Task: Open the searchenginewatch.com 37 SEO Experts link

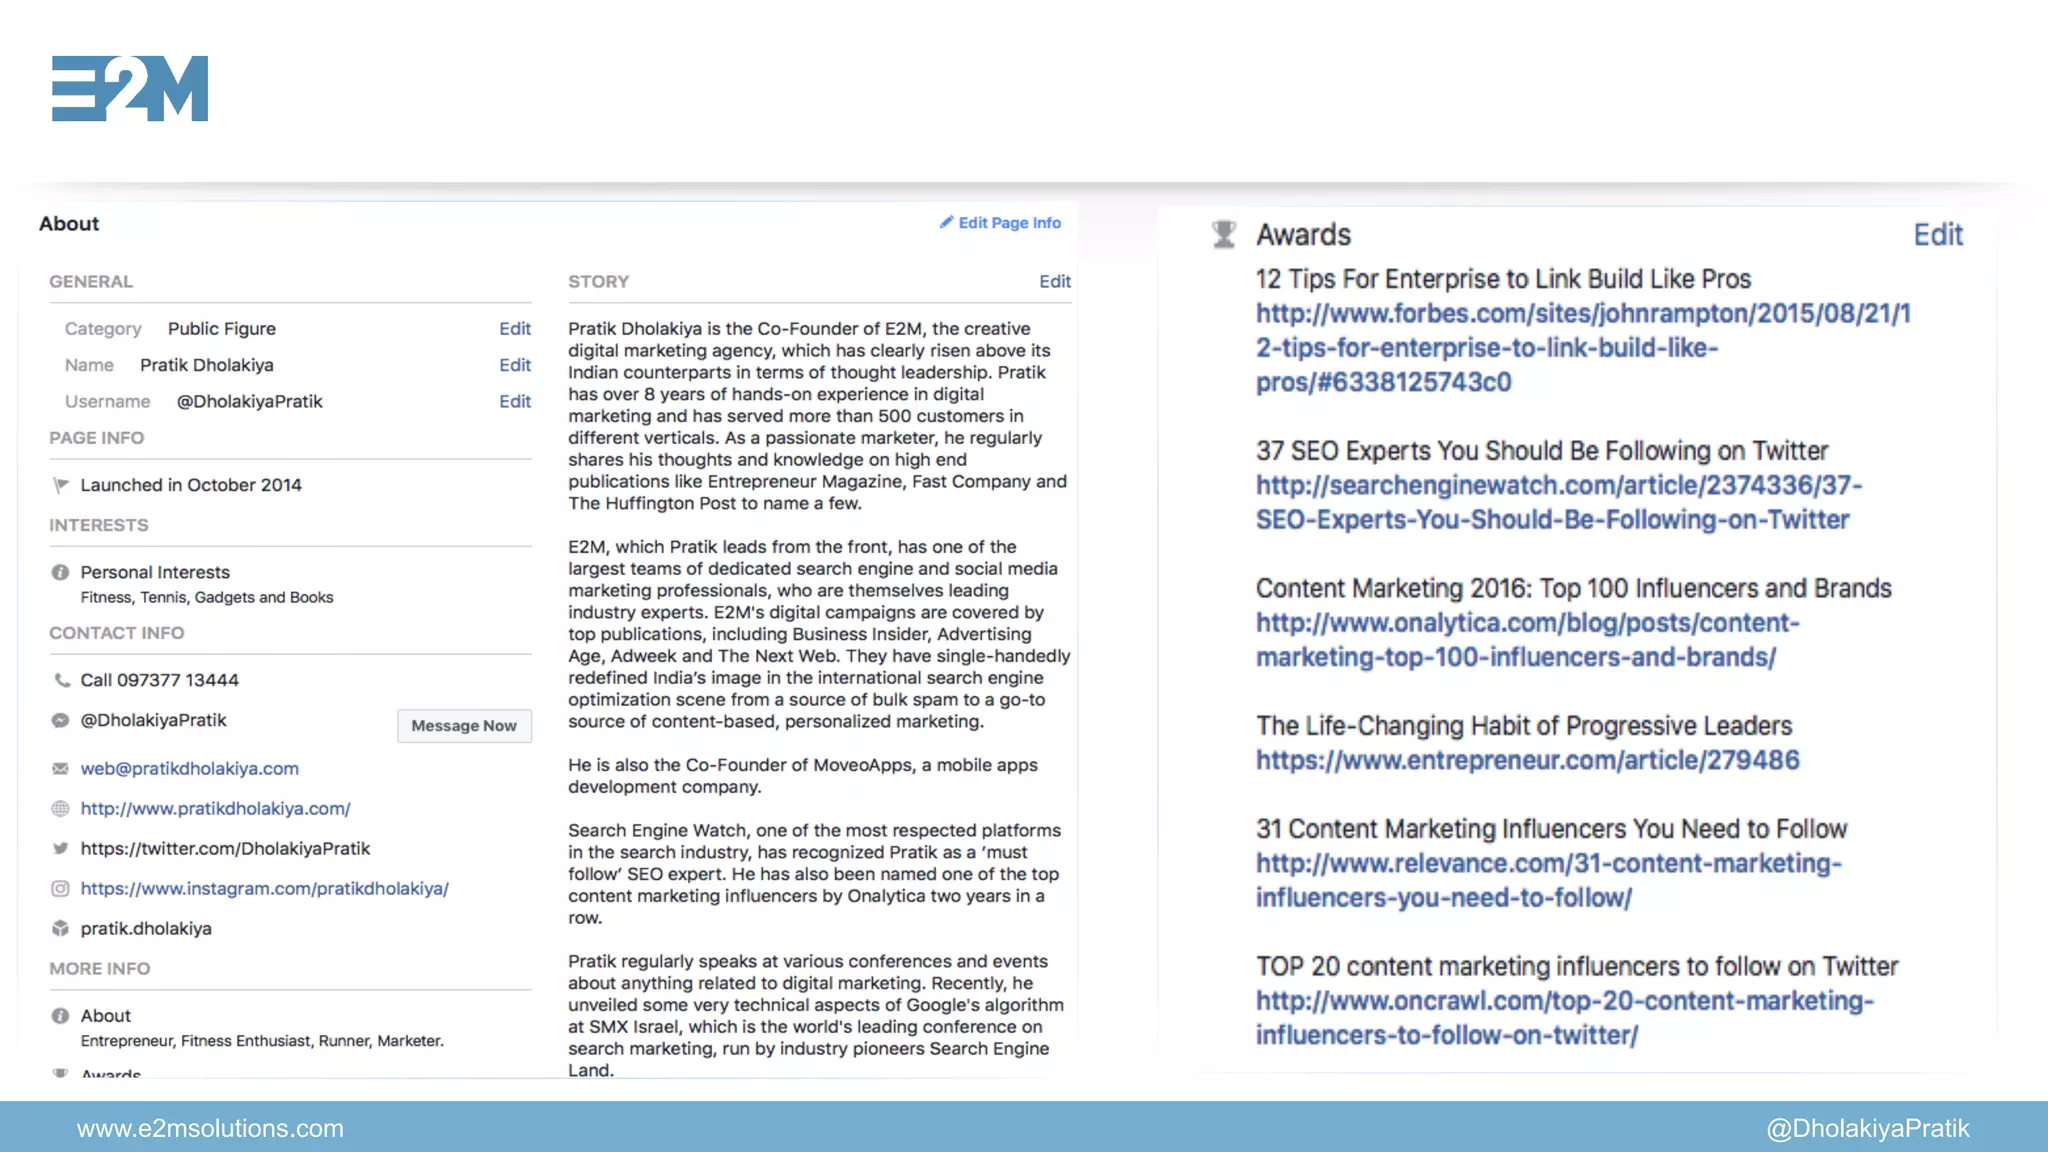Action: (x=1558, y=486)
